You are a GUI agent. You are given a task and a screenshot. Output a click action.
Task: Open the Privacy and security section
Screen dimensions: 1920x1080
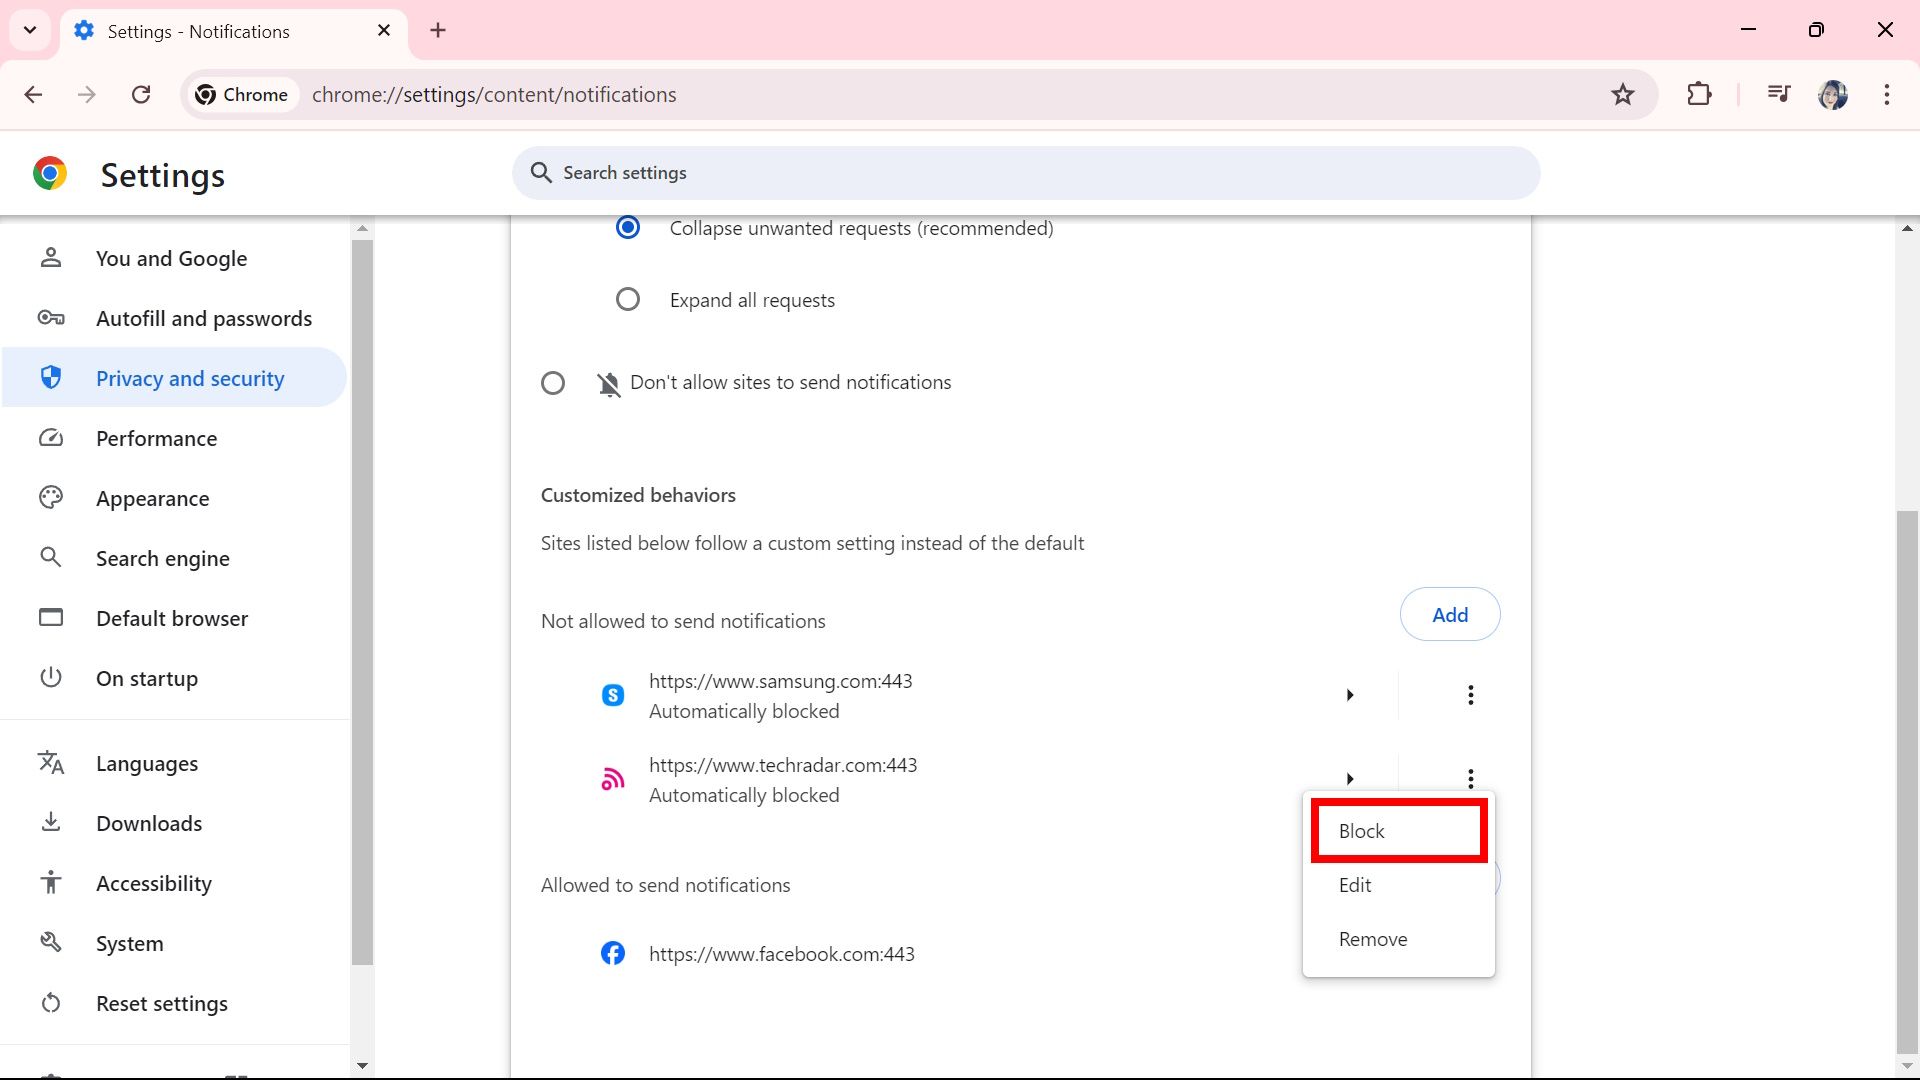[x=190, y=377]
